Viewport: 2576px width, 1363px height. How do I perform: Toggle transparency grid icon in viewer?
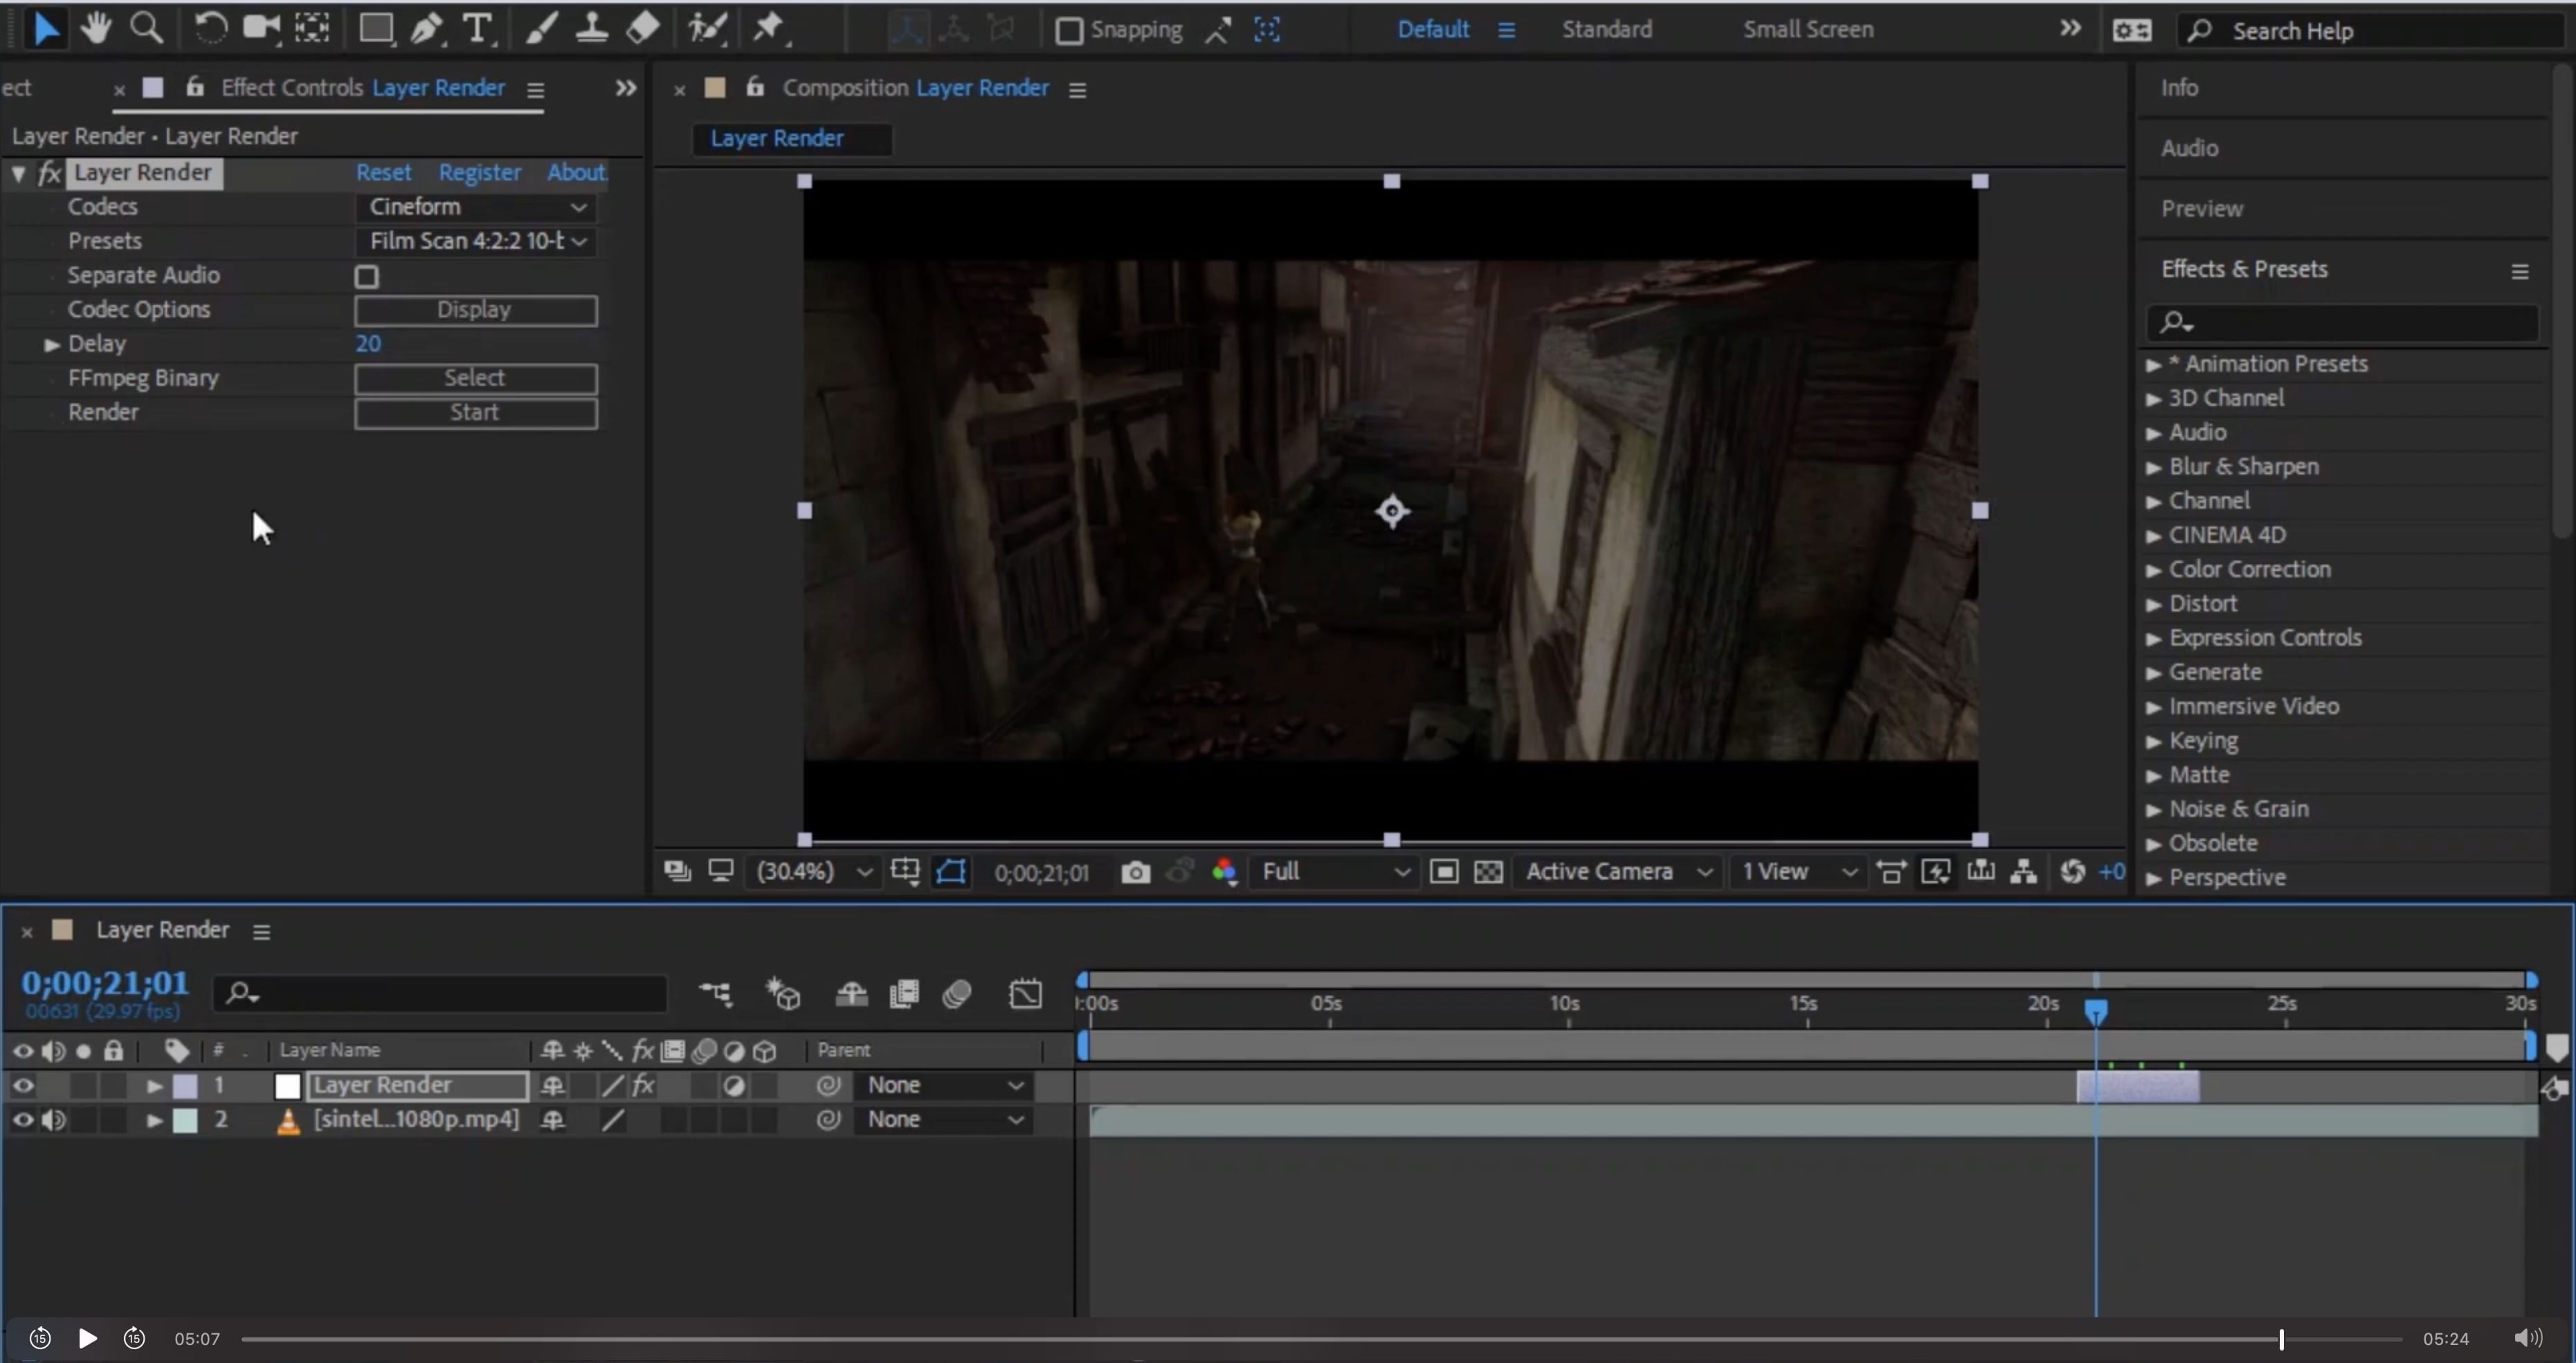pos(1488,872)
